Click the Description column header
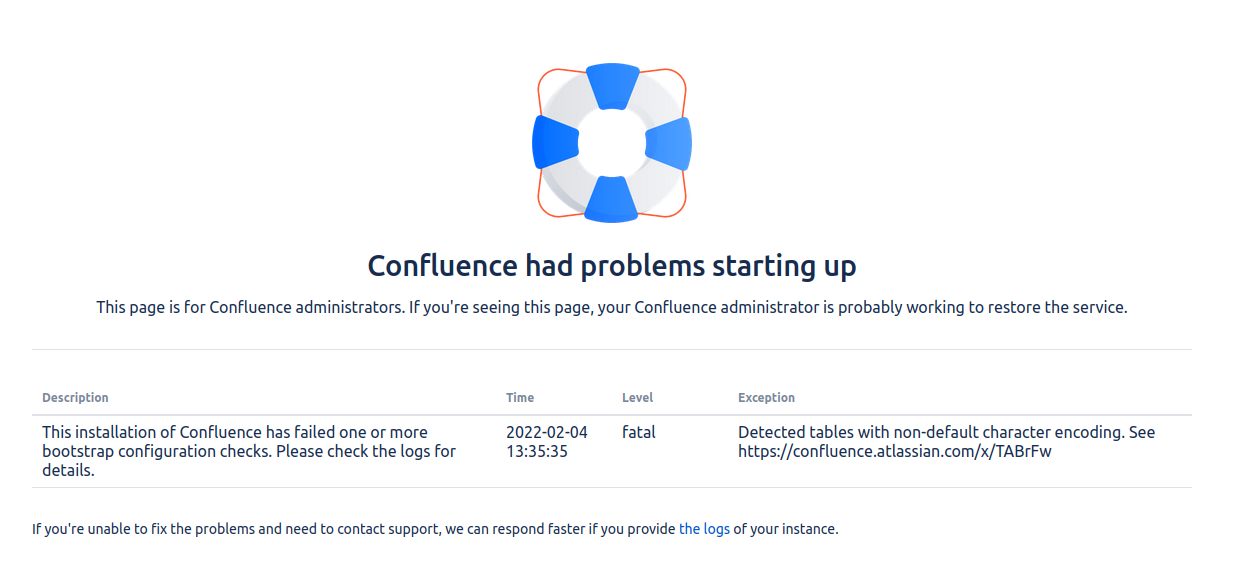Image resolution: width=1243 pixels, height=574 pixels. point(75,398)
